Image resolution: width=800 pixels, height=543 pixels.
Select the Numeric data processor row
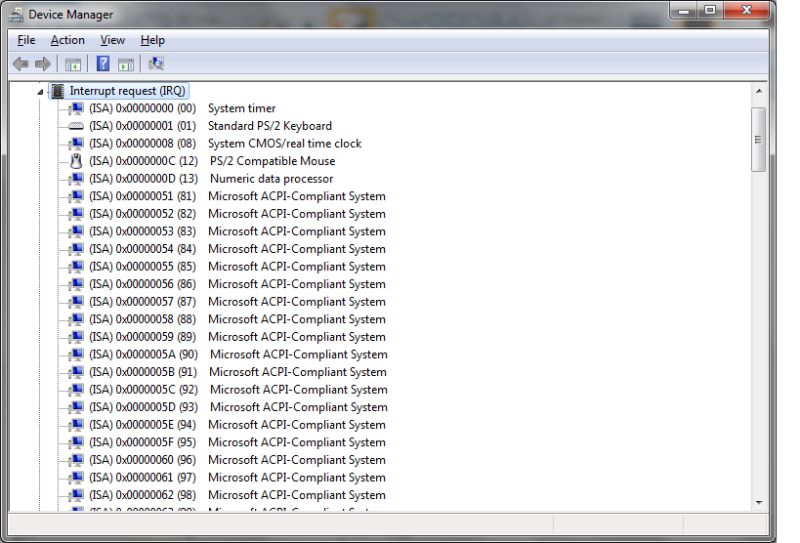pos(211,179)
